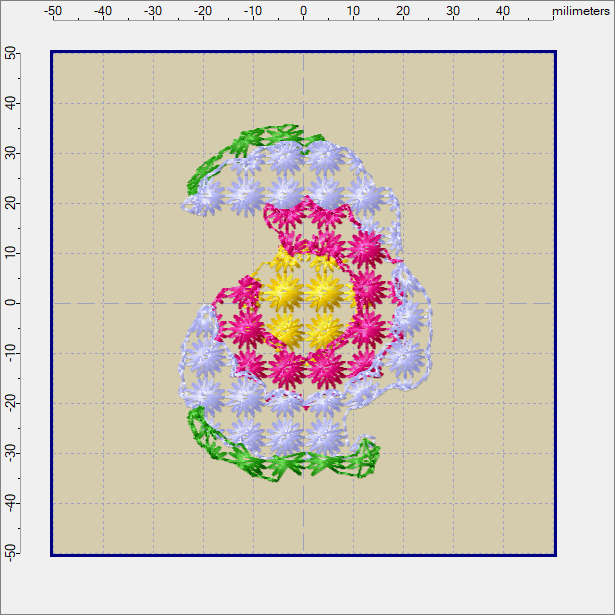Click the 20 mark on the vertical ruler
This screenshot has height=615, width=615.
[9, 203]
